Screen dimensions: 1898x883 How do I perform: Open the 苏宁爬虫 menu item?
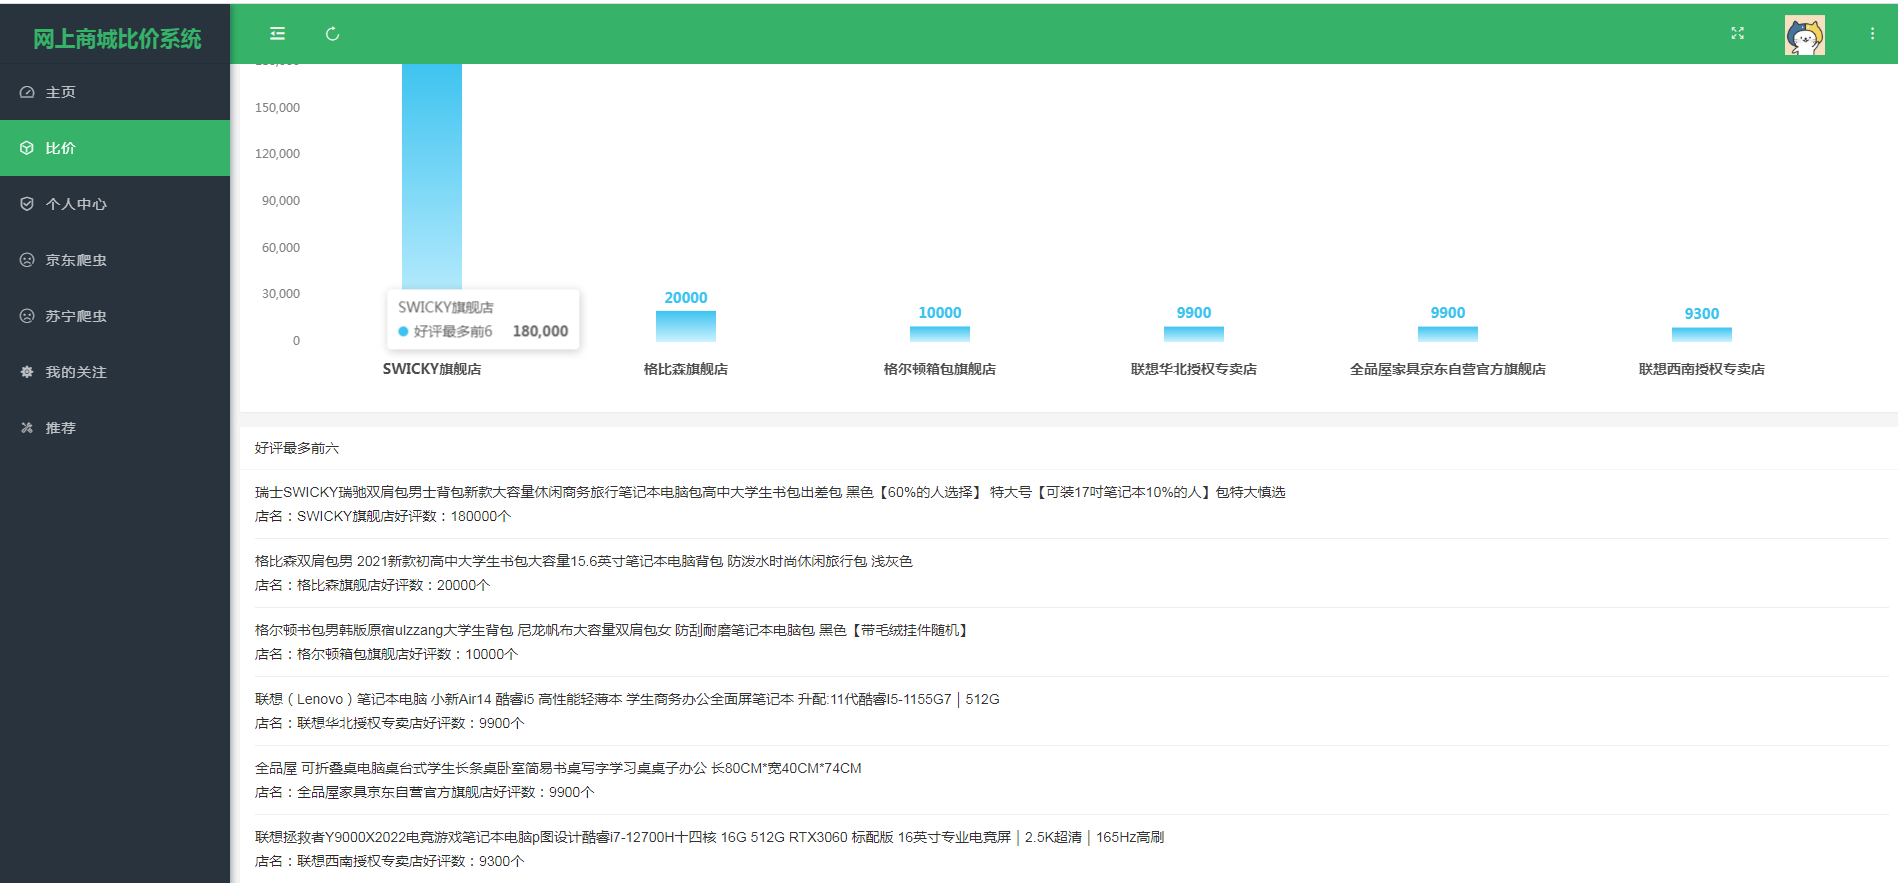point(115,316)
